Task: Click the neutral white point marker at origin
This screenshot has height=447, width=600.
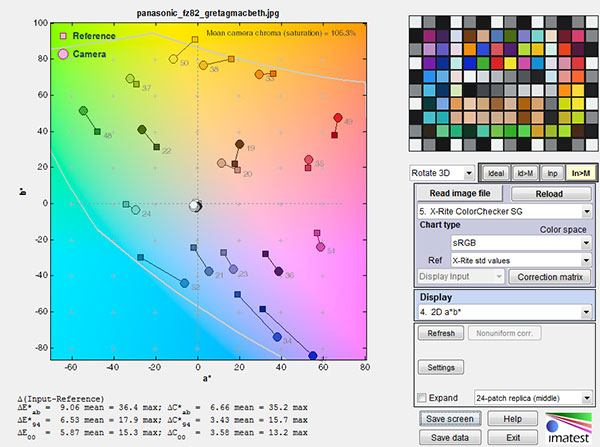Action: coord(196,206)
